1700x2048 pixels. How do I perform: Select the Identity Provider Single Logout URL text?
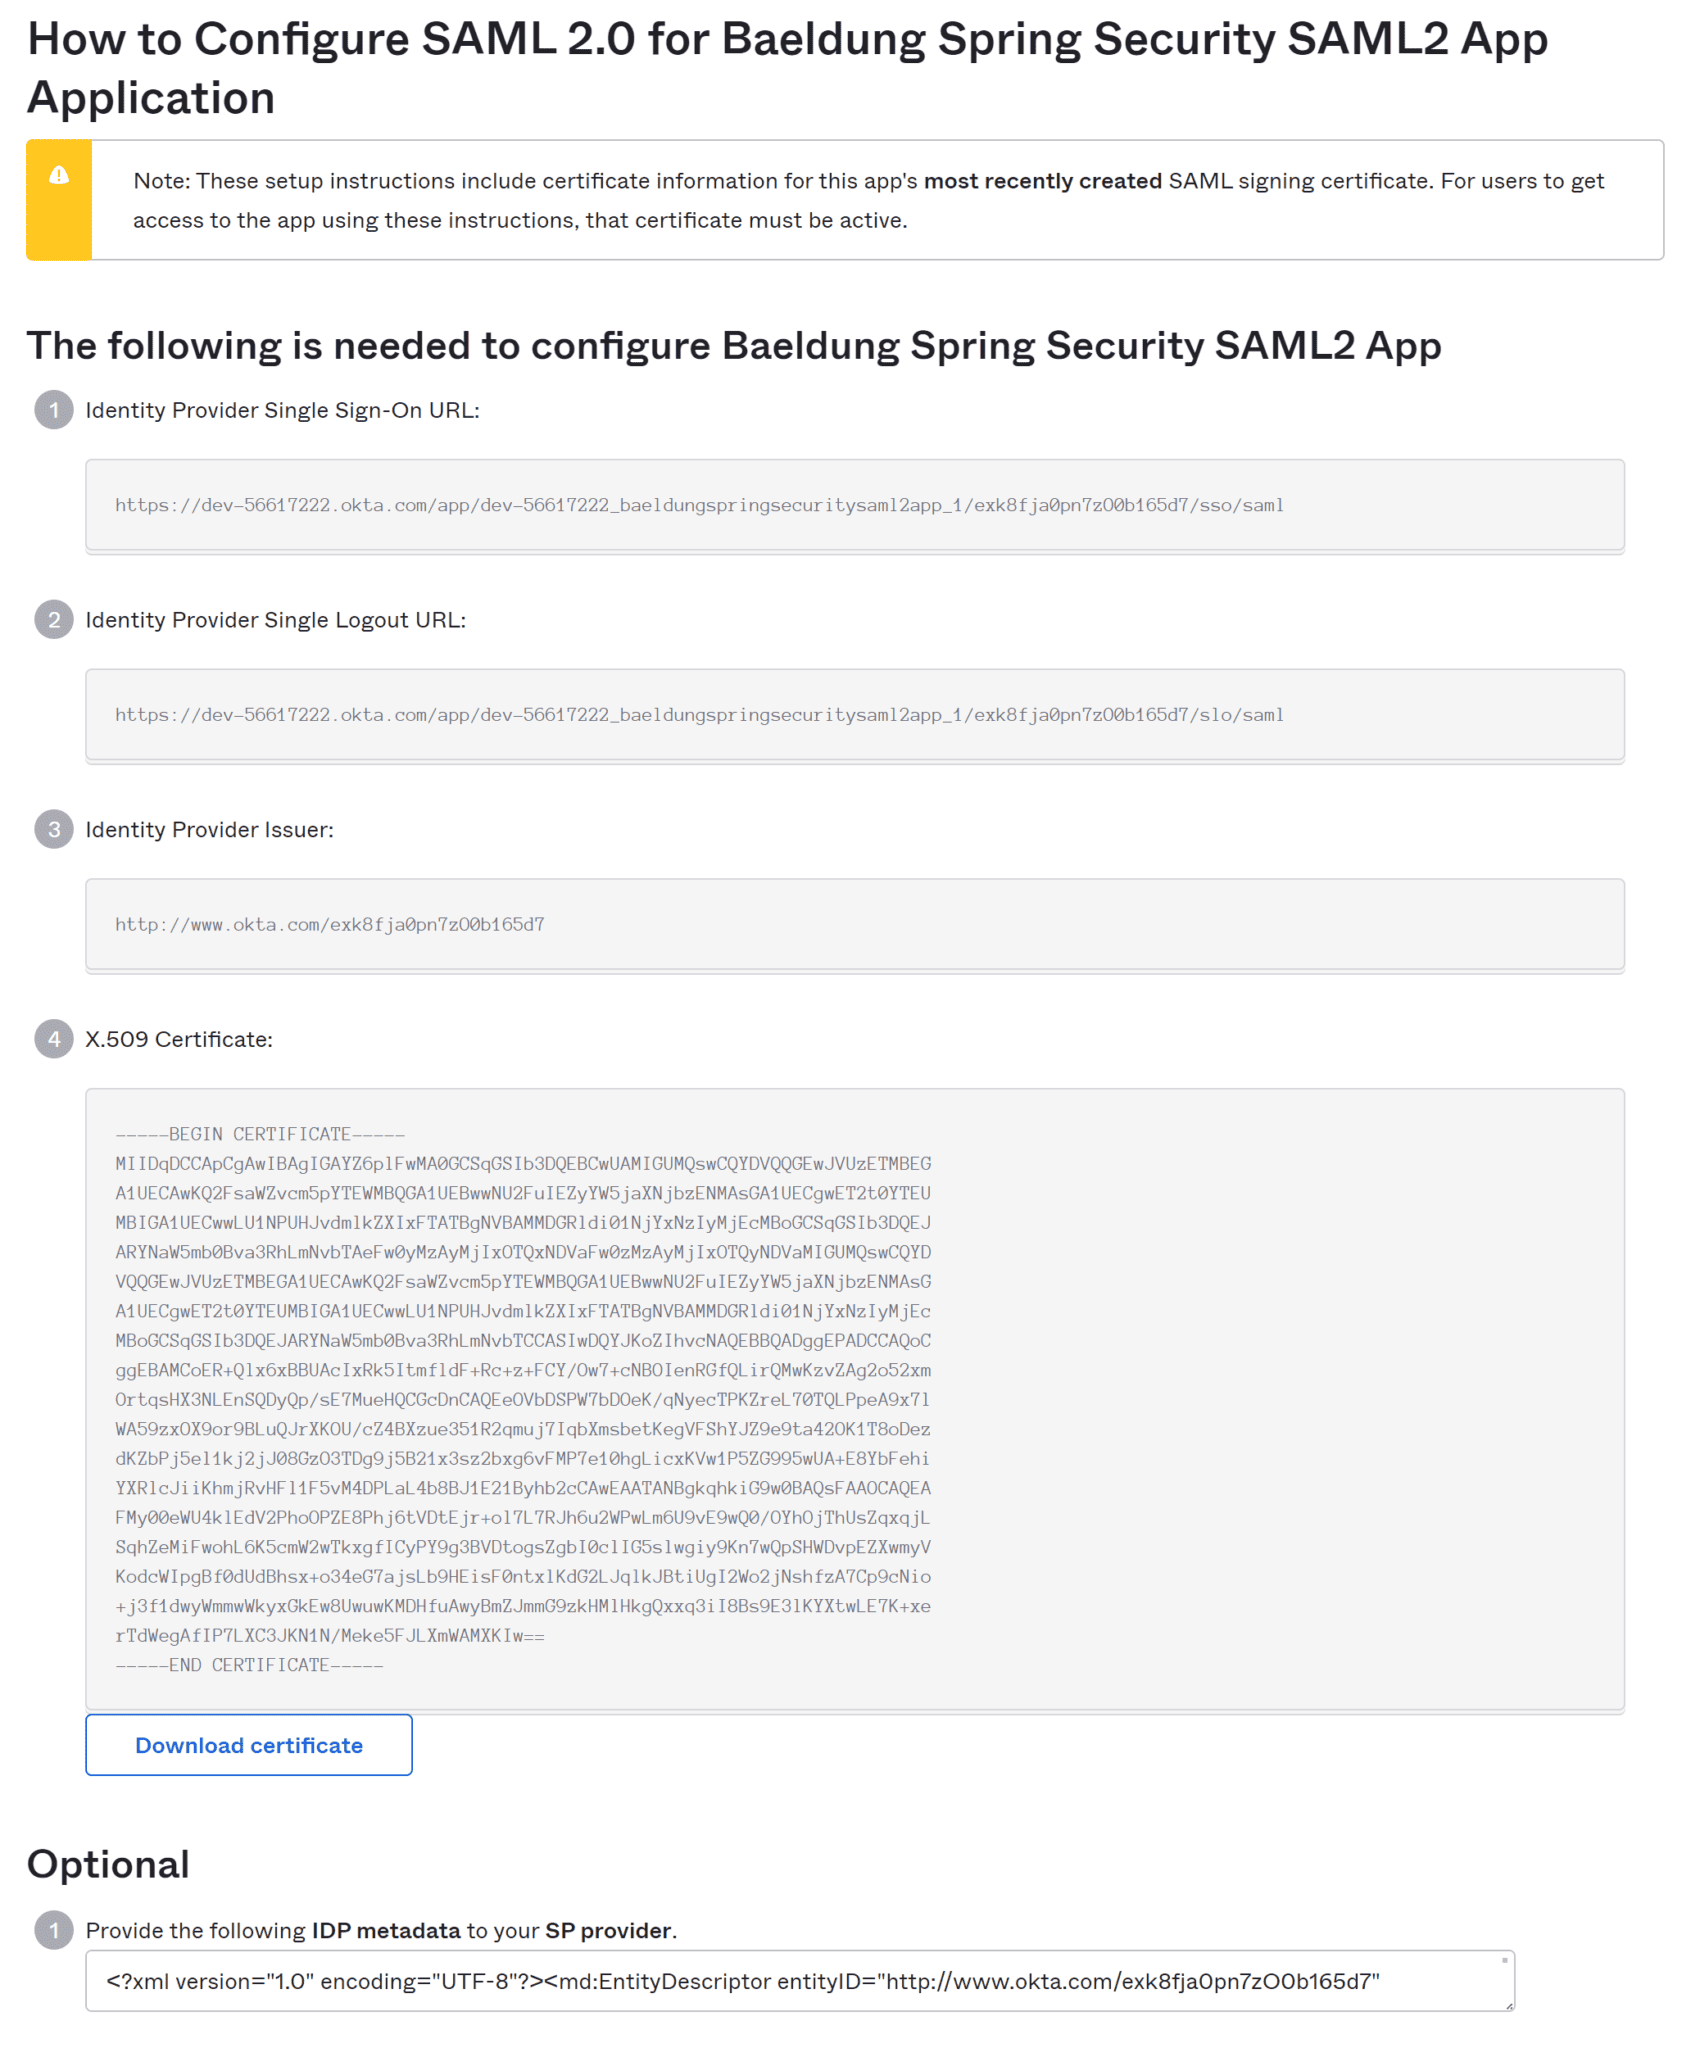(x=699, y=714)
